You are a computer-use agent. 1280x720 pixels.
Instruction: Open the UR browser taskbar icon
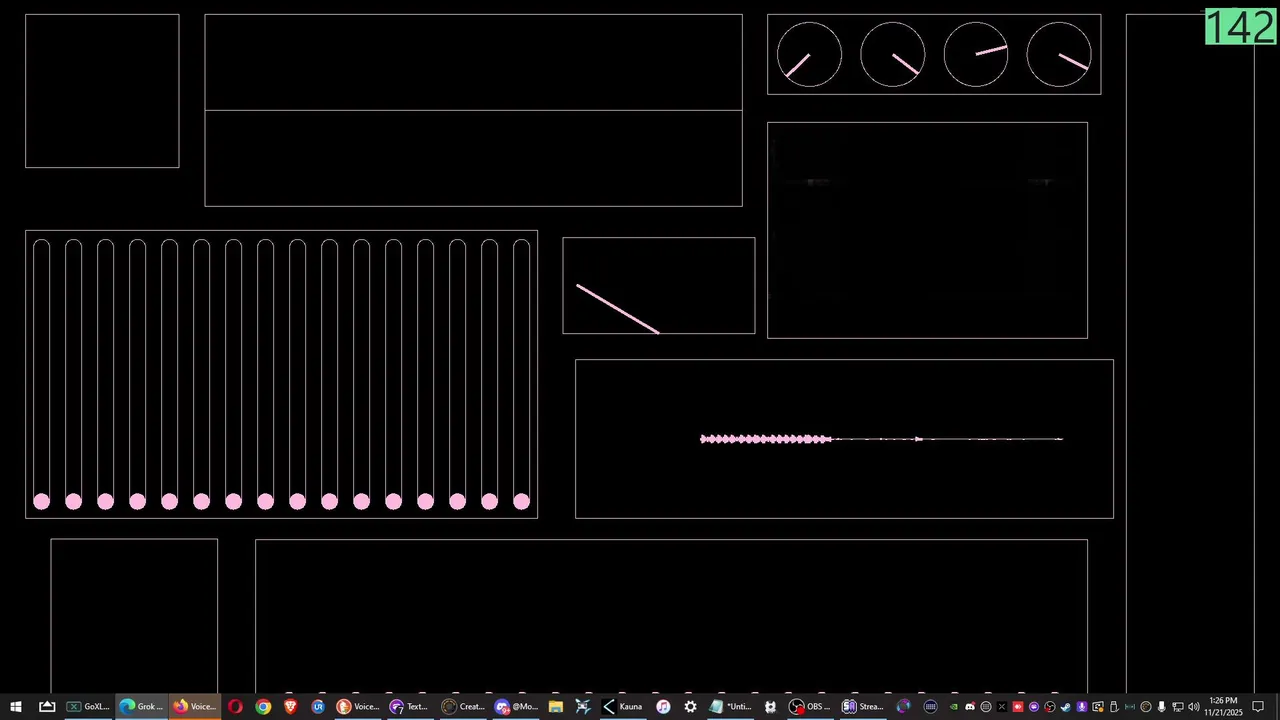click(318, 706)
